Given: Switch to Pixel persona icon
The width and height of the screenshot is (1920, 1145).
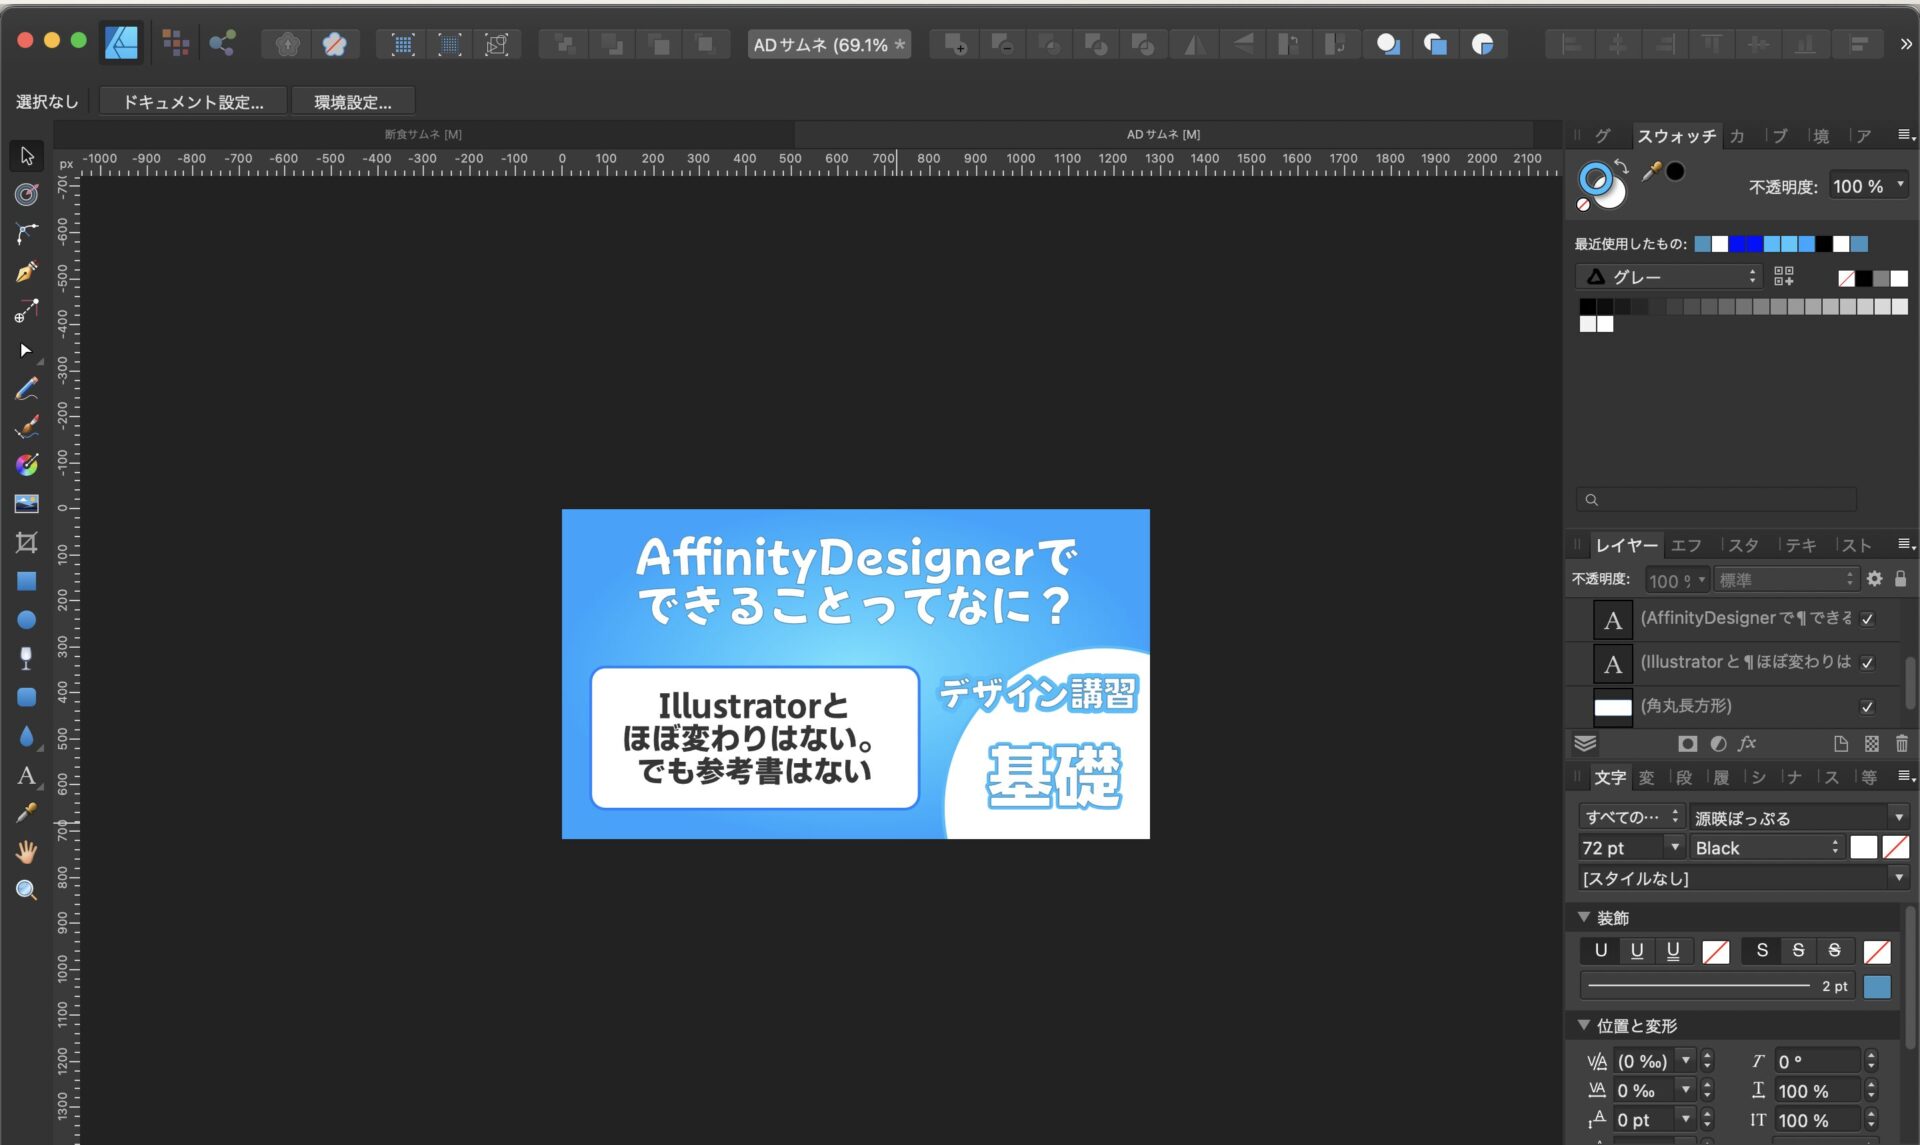Looking at the screenshot, I should point(176,43).
